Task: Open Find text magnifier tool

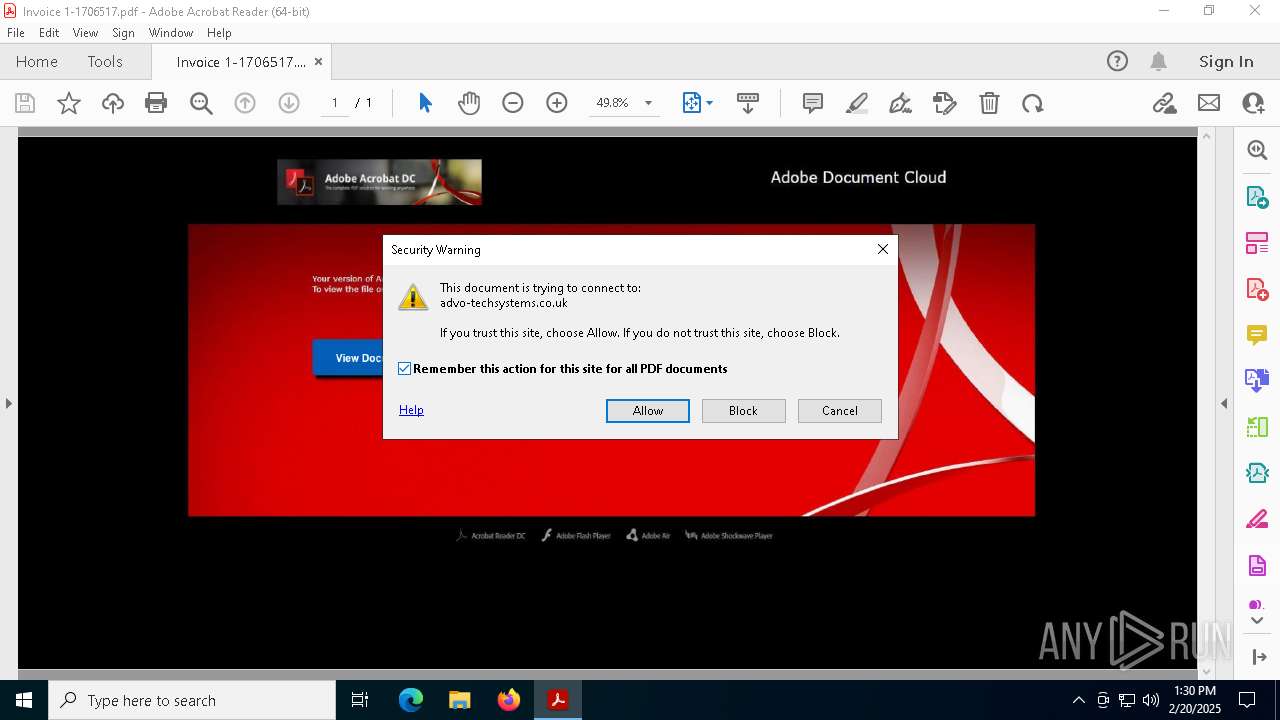Action: pos(201,103)
